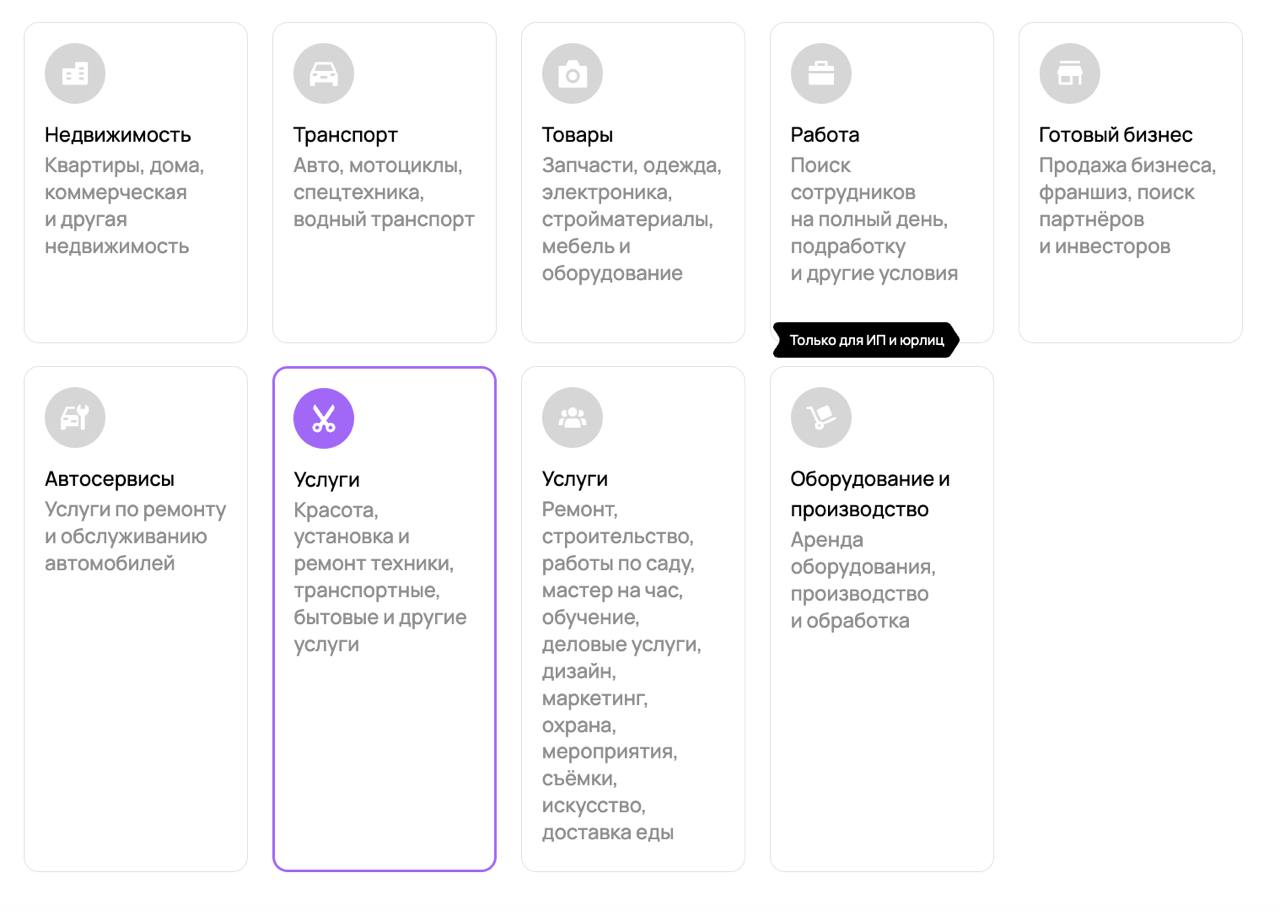Click the purple scissors icon
The height and width of the screenshot is (911, 1280).
pos(323,419)
